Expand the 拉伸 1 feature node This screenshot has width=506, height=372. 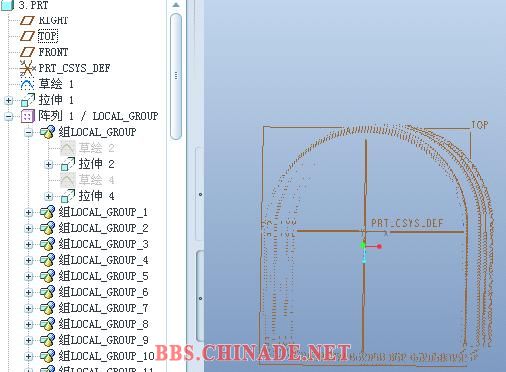pos(9,100)
